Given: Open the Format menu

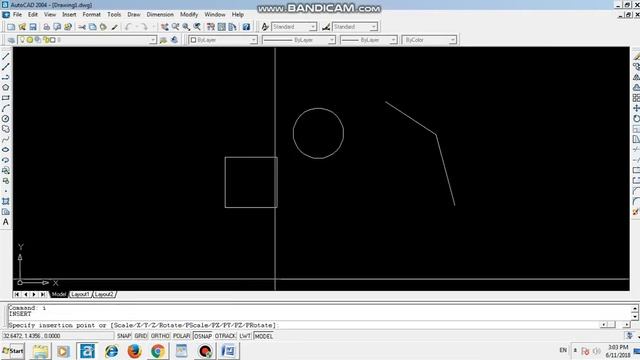Looking at the screenshot, I should 91,14.
